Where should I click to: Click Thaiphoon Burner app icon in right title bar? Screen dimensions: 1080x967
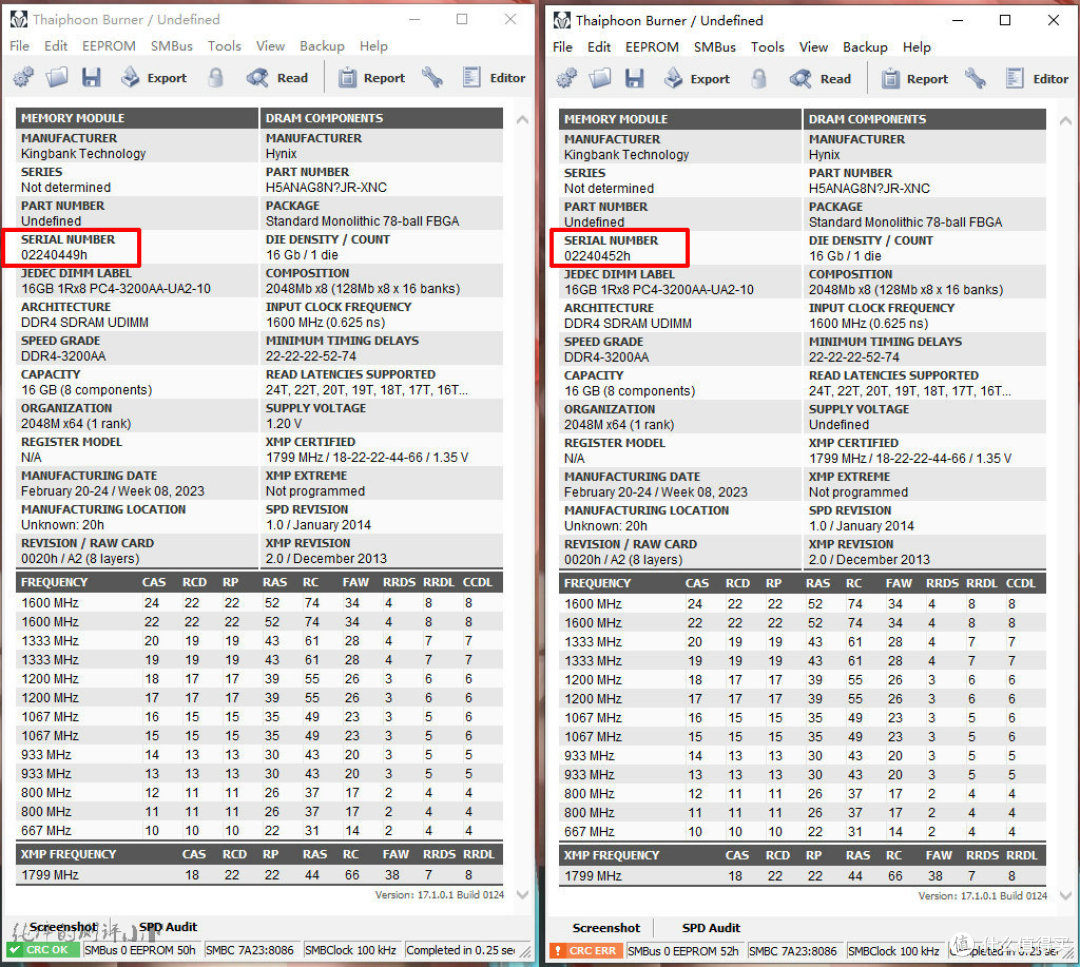point(562,21)
